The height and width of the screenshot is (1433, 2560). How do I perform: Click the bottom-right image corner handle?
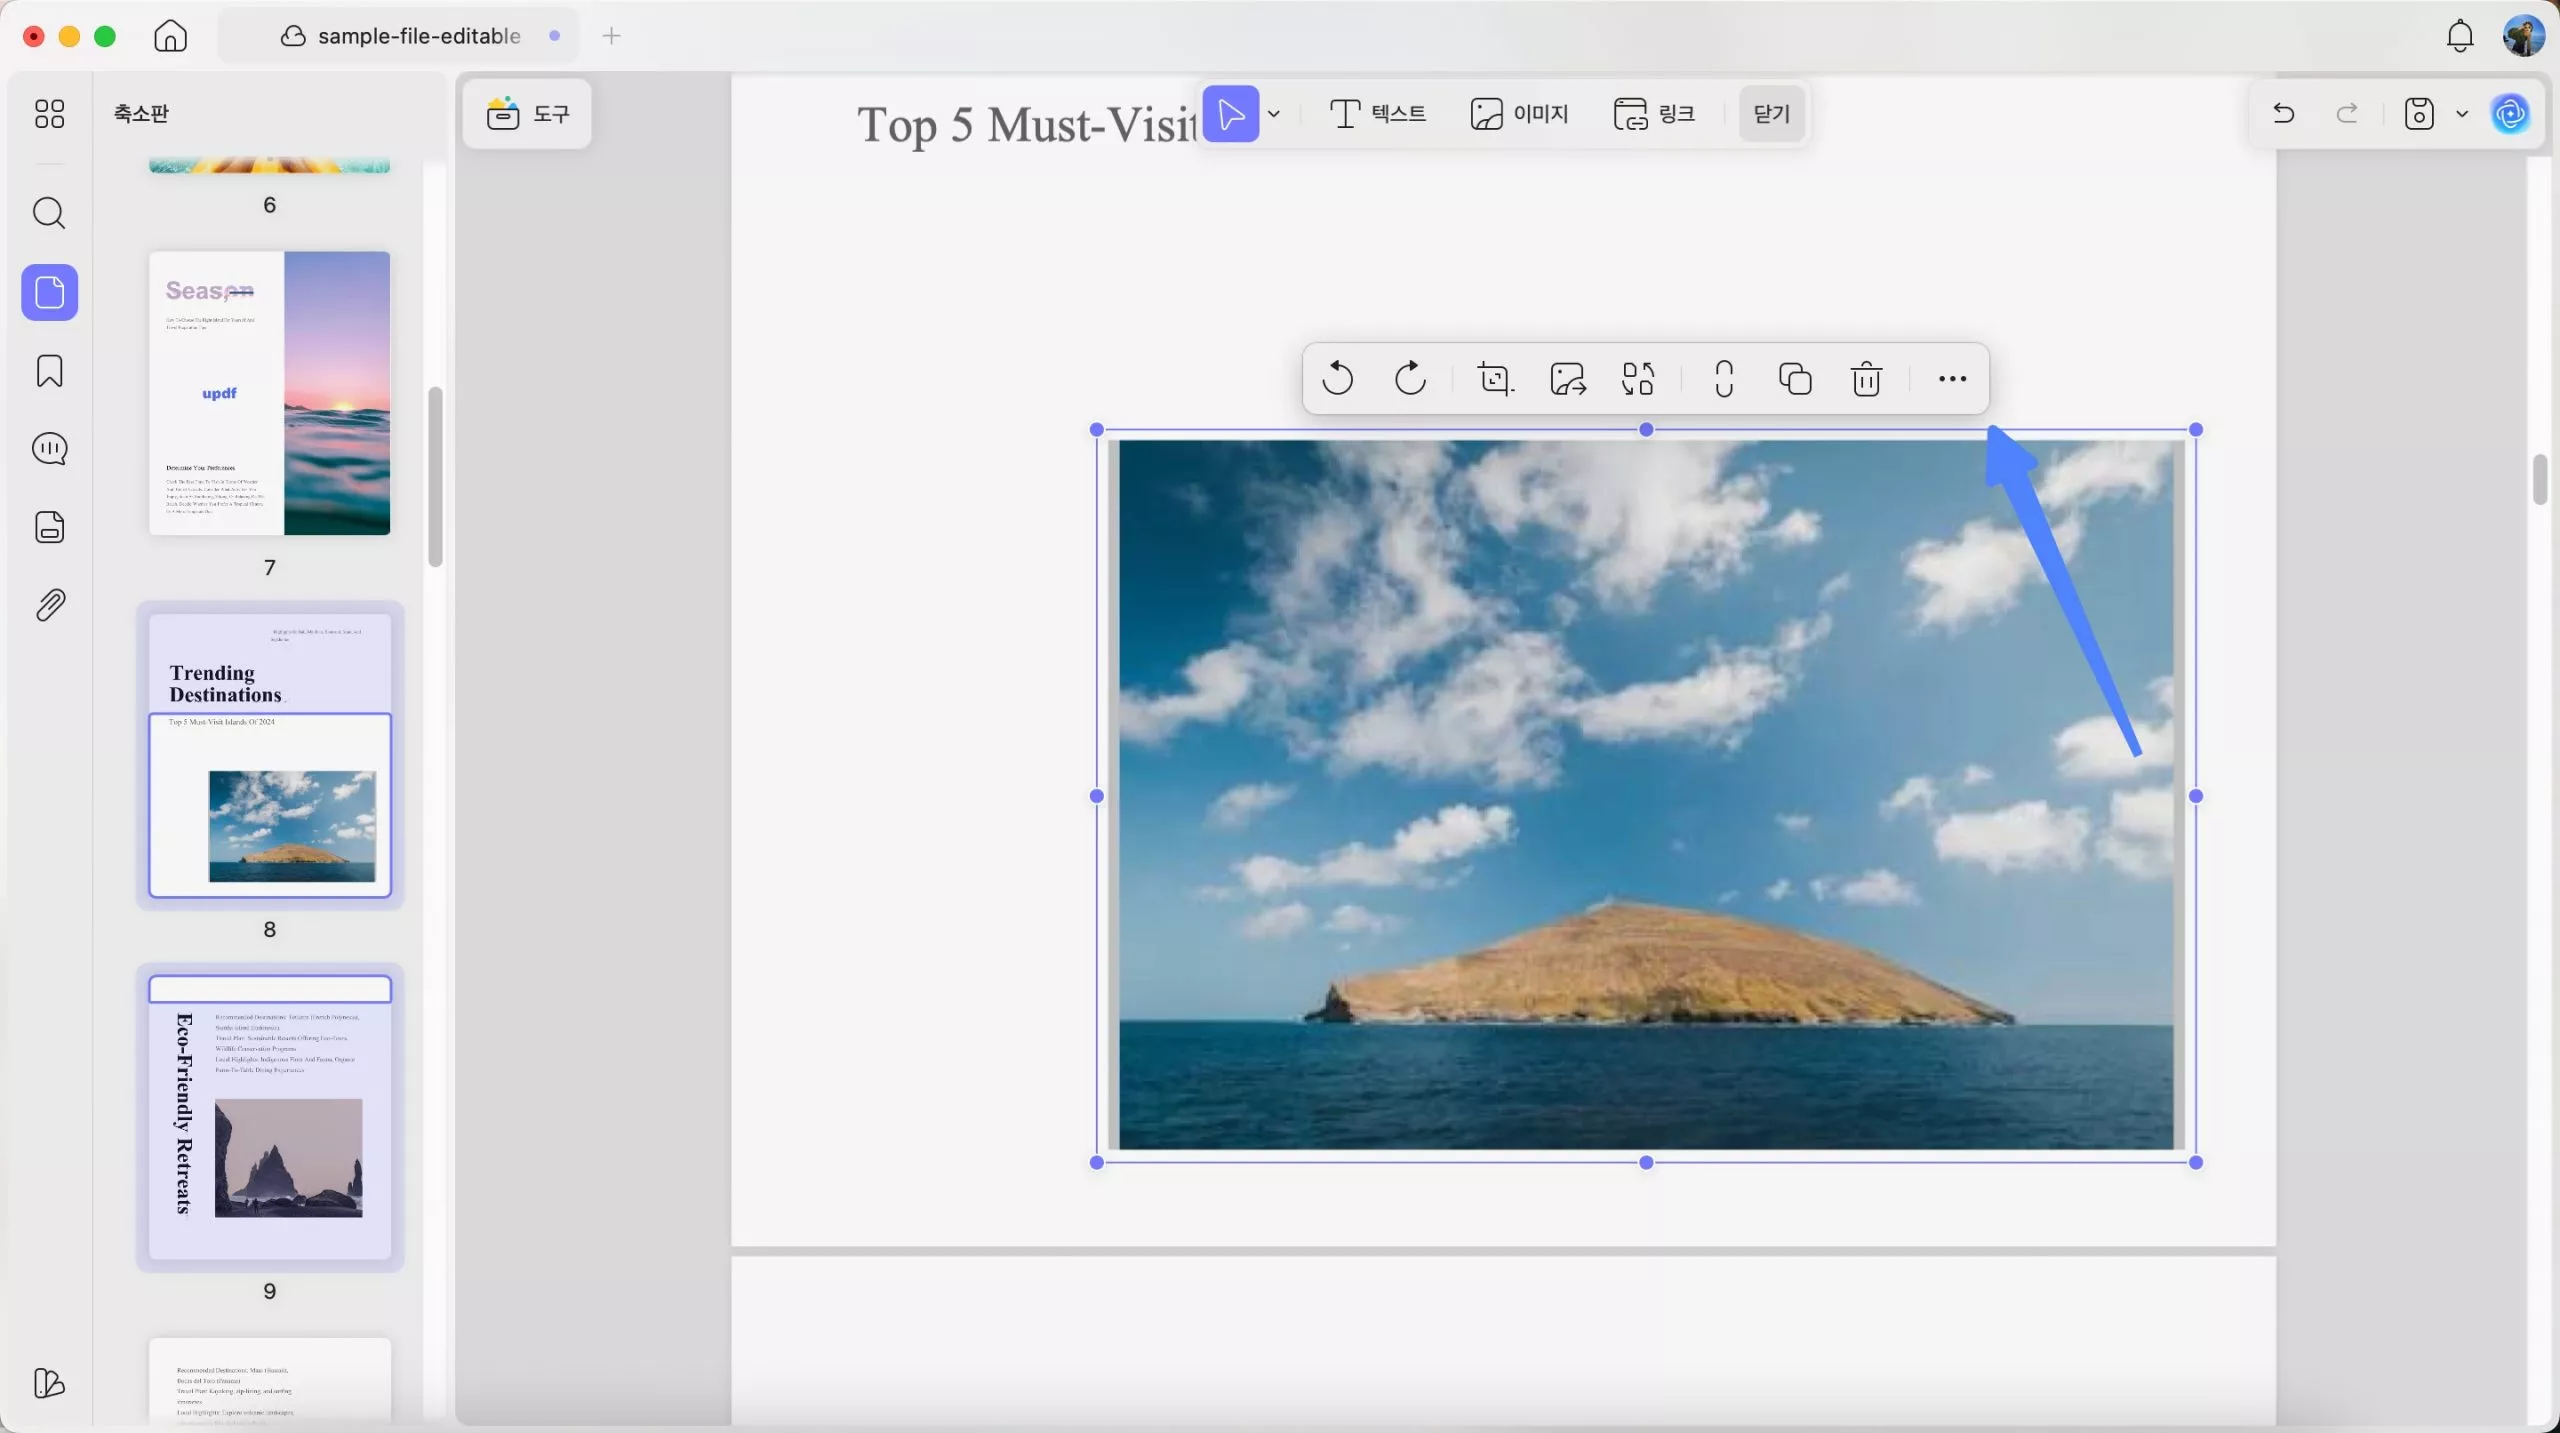click(2195, 1162)
